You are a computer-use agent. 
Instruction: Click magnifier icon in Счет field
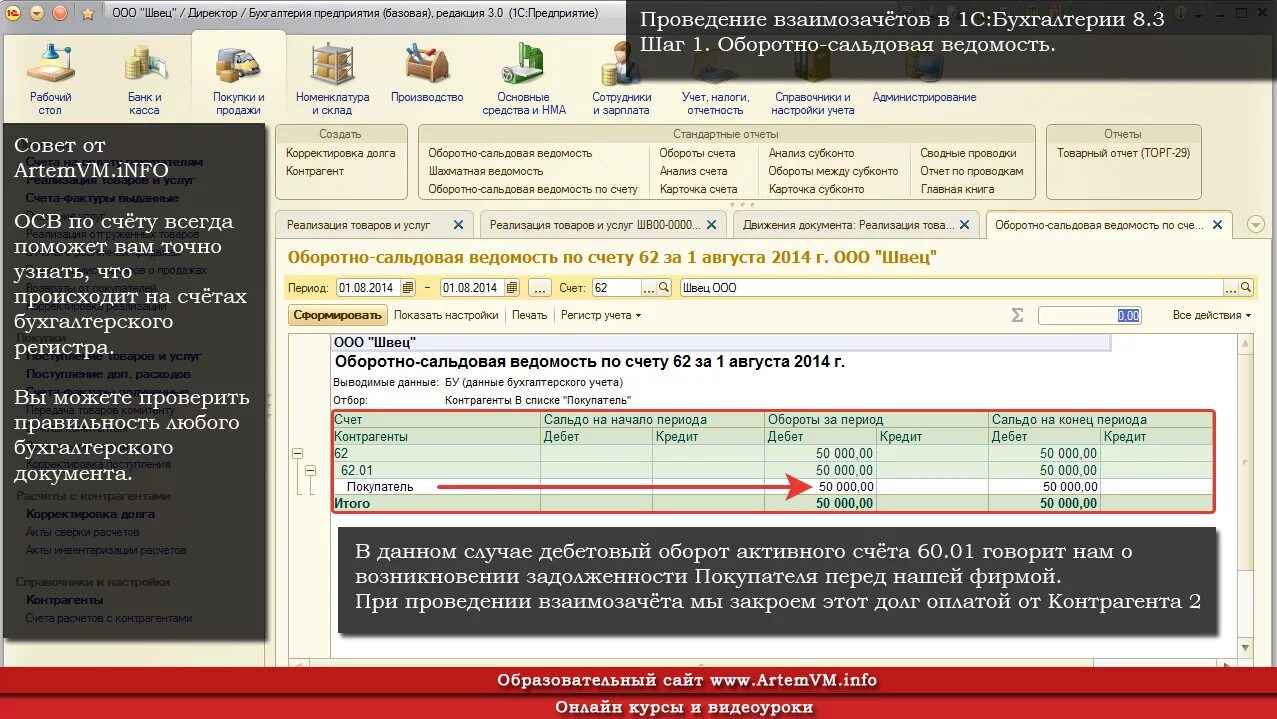click(x=663, y=288)
